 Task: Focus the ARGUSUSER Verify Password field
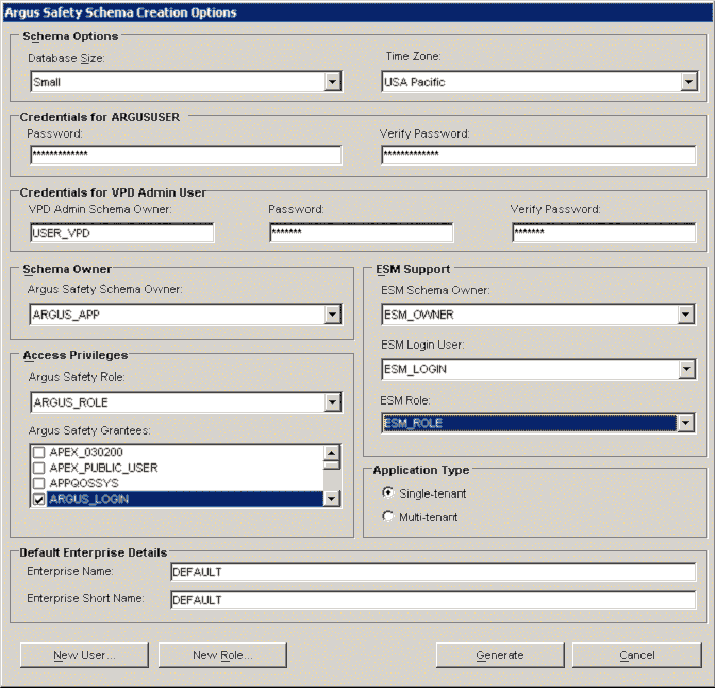pyautogui.click(x=539, y=154)
